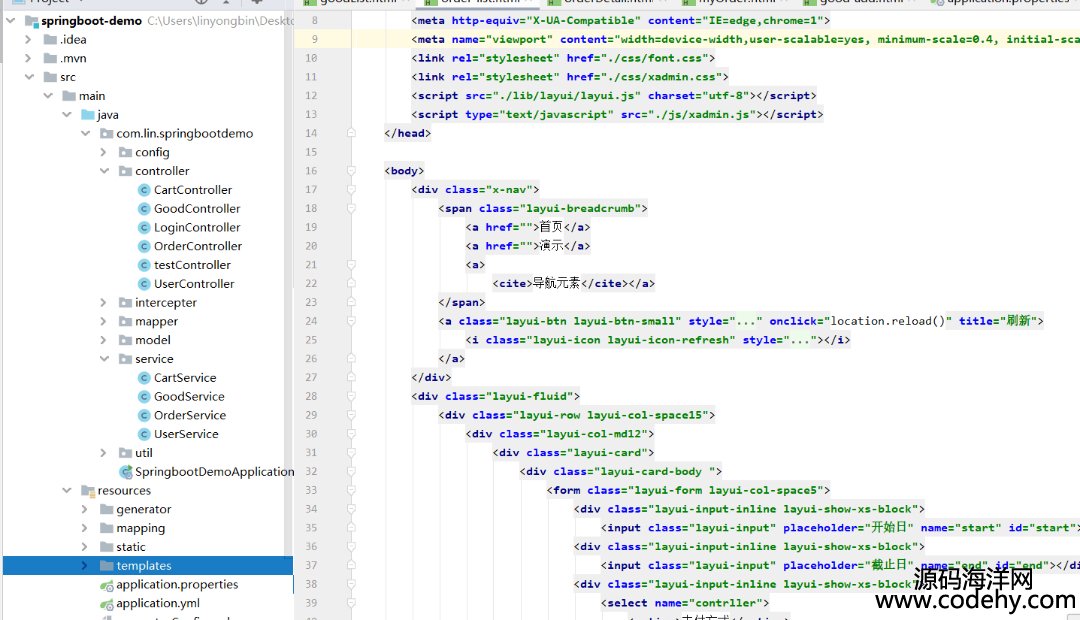Fold the layui-breadcrumb span at line 18
Image resolution: width=1080 pixels, height=620 pixels.
click(351, 208)
